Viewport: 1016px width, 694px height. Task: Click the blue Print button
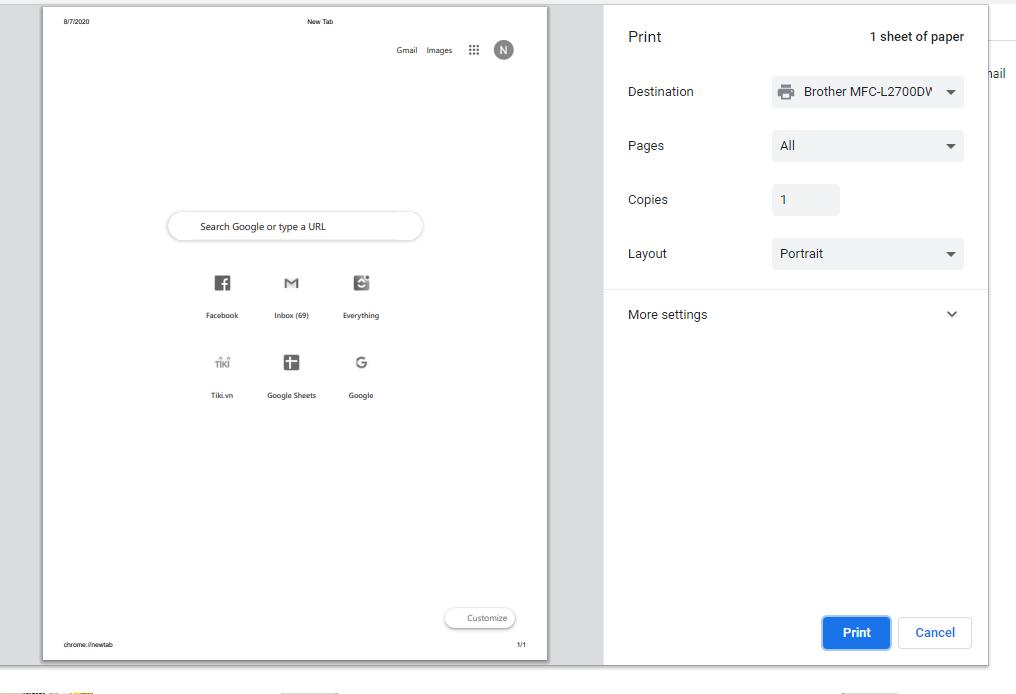(856, 632)
